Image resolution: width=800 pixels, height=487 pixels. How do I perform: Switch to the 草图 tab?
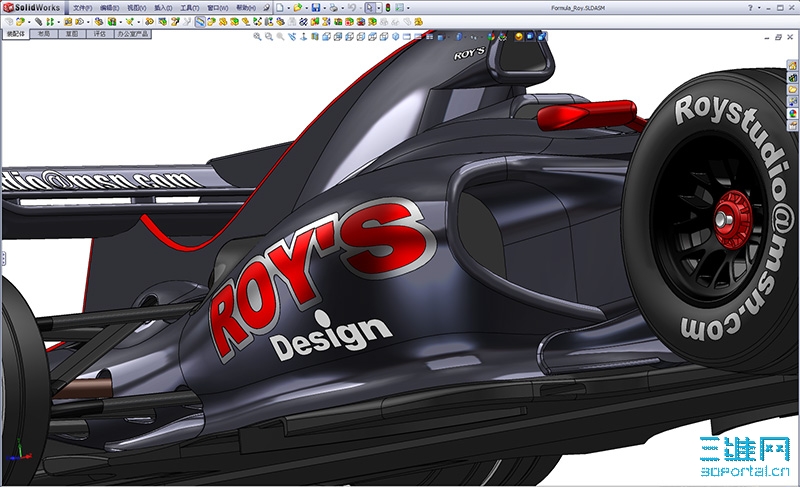72,34
